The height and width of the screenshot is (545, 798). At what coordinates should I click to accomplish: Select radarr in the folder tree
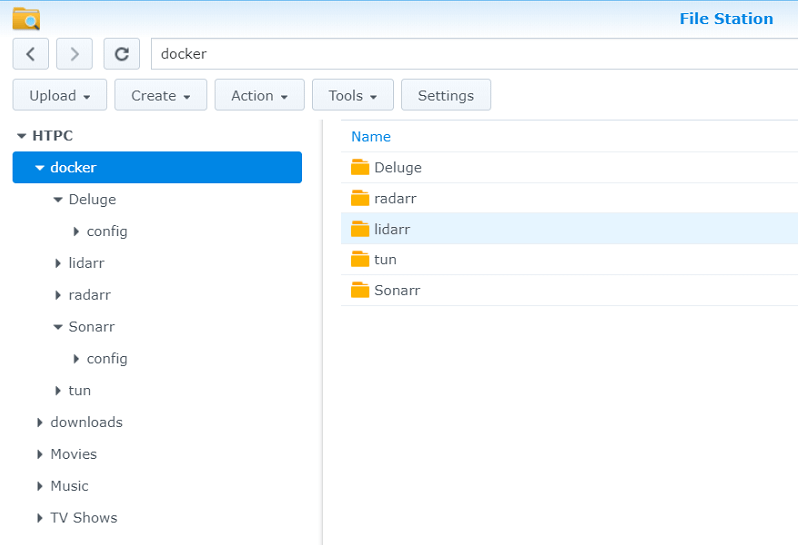click(90, 295)
